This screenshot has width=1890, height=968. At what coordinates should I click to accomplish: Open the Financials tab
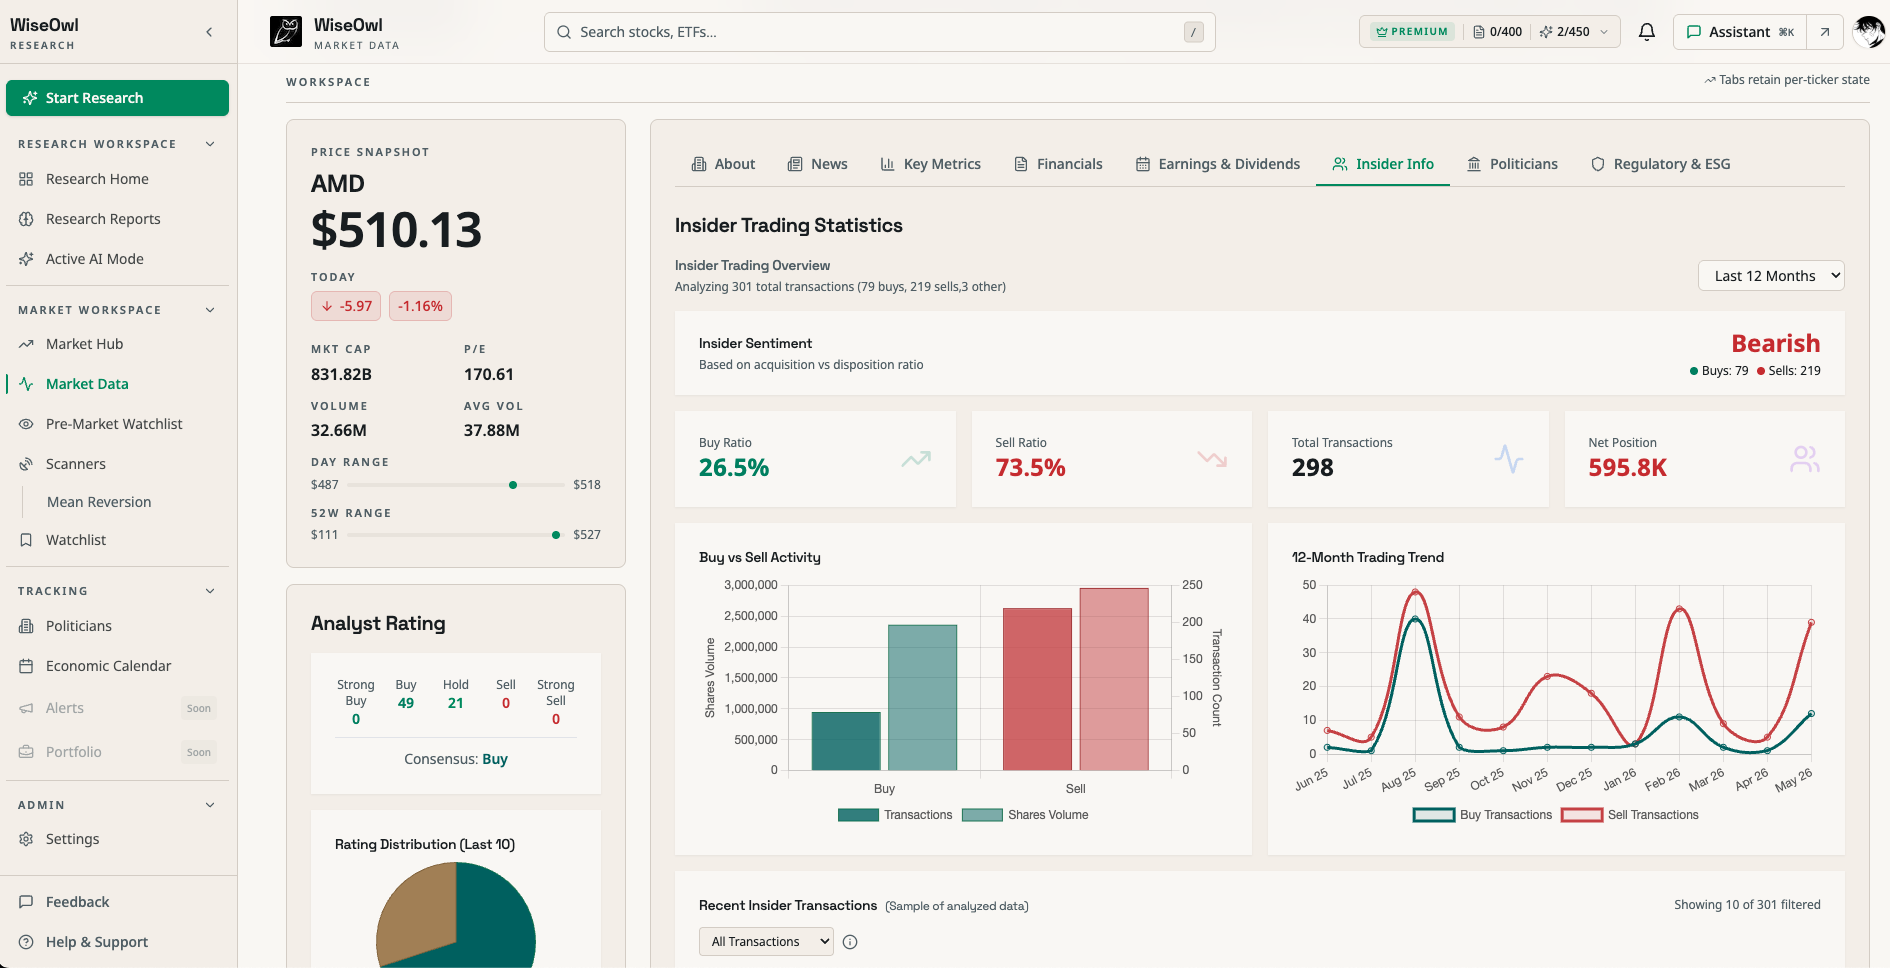click(x=1058, y=164)
